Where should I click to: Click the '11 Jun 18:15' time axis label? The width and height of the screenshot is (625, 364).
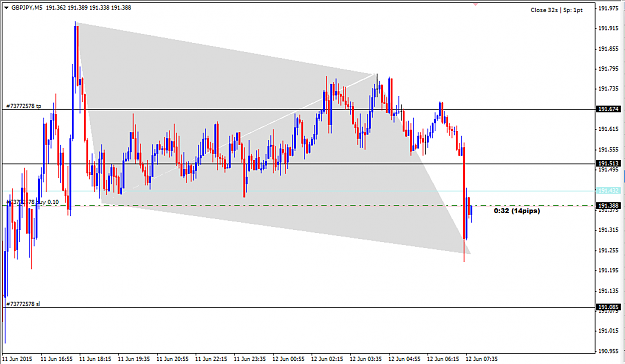point(95,359)
